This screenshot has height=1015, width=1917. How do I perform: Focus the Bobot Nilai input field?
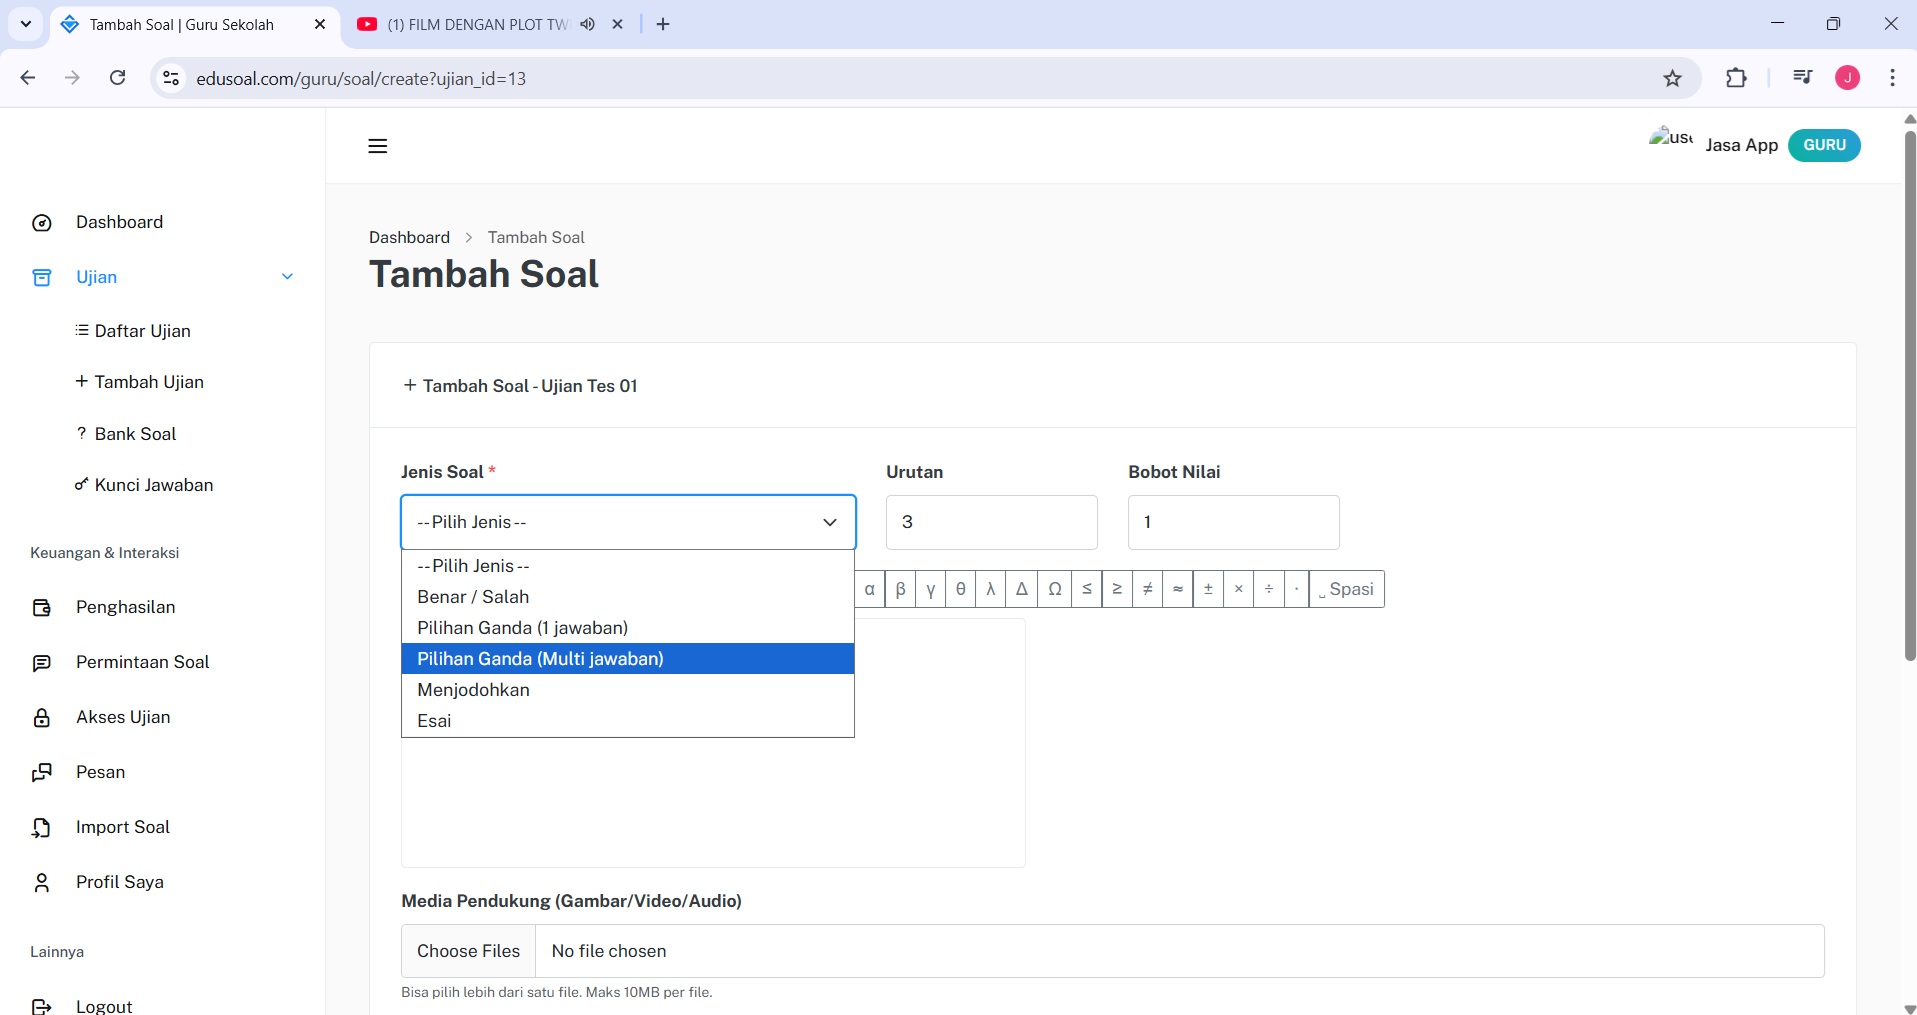(x=1233, y=522)
